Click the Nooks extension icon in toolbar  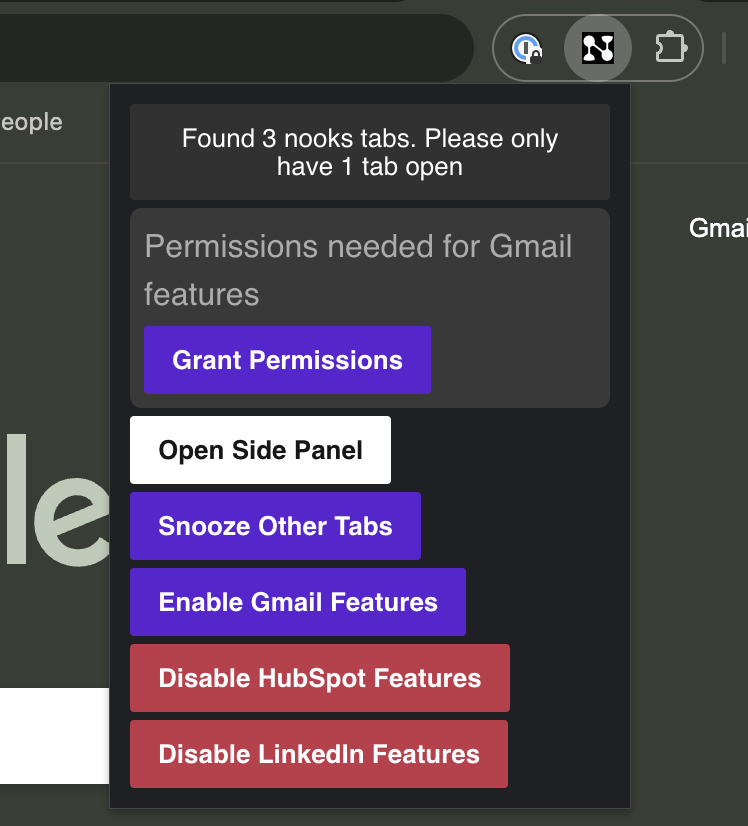(x=597, y=48)
